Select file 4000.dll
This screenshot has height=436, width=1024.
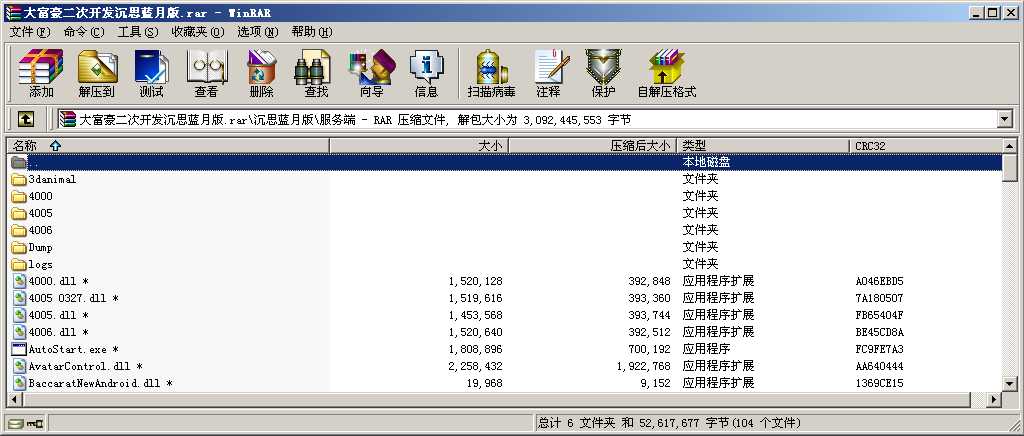point(58,281)
